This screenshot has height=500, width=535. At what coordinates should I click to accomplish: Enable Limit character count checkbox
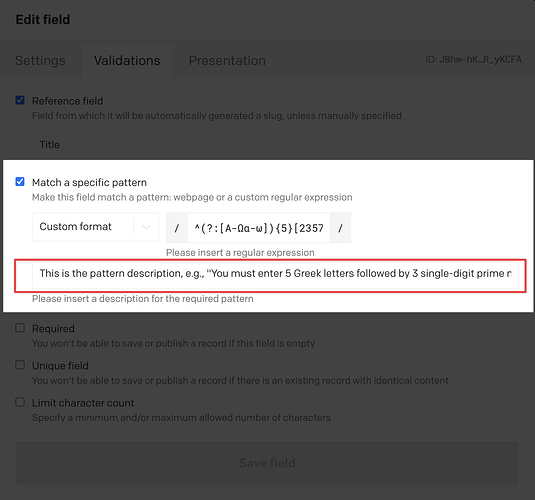click(x=20, y=402)
